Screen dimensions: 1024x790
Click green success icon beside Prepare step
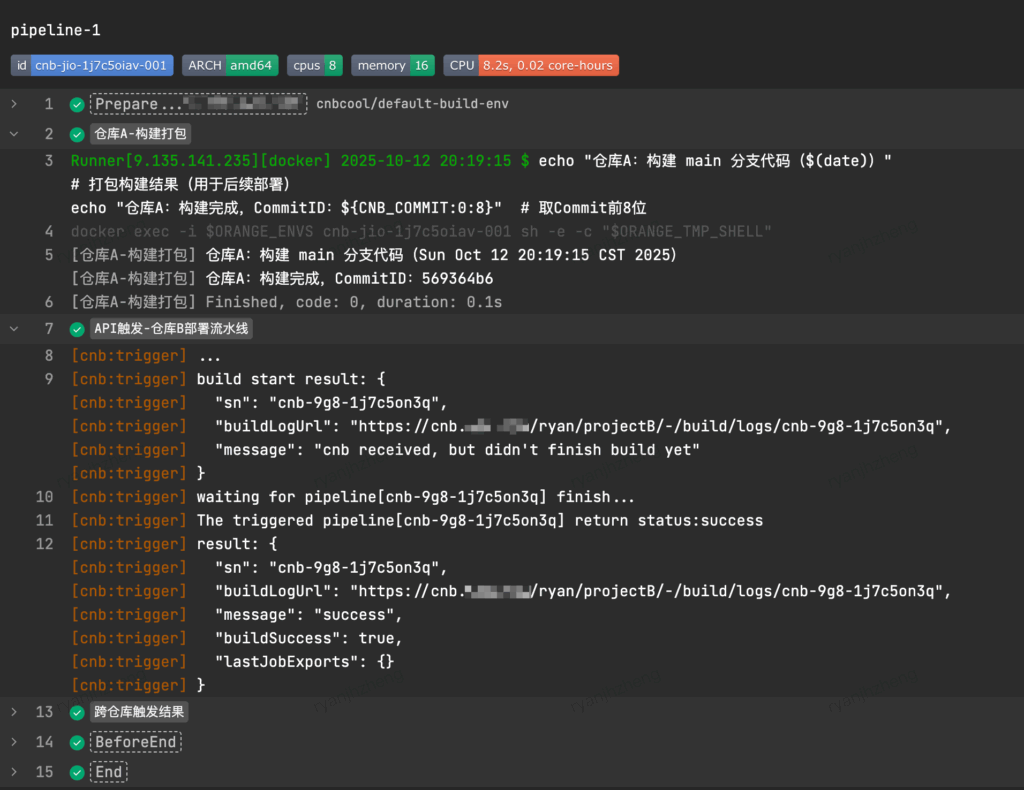(x=77, y=104)
